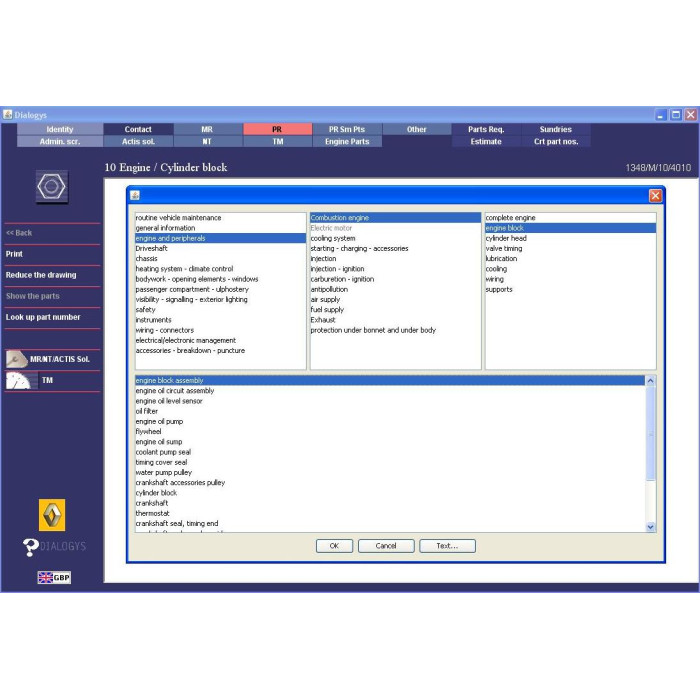The width and height of the screenshot is (700, 700).
Task: Open the Other tab
Action: (417, 129)
